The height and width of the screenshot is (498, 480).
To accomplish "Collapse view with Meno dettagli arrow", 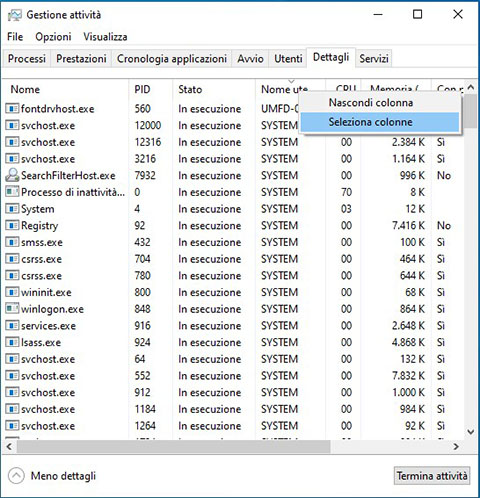I will click(16, 476).
